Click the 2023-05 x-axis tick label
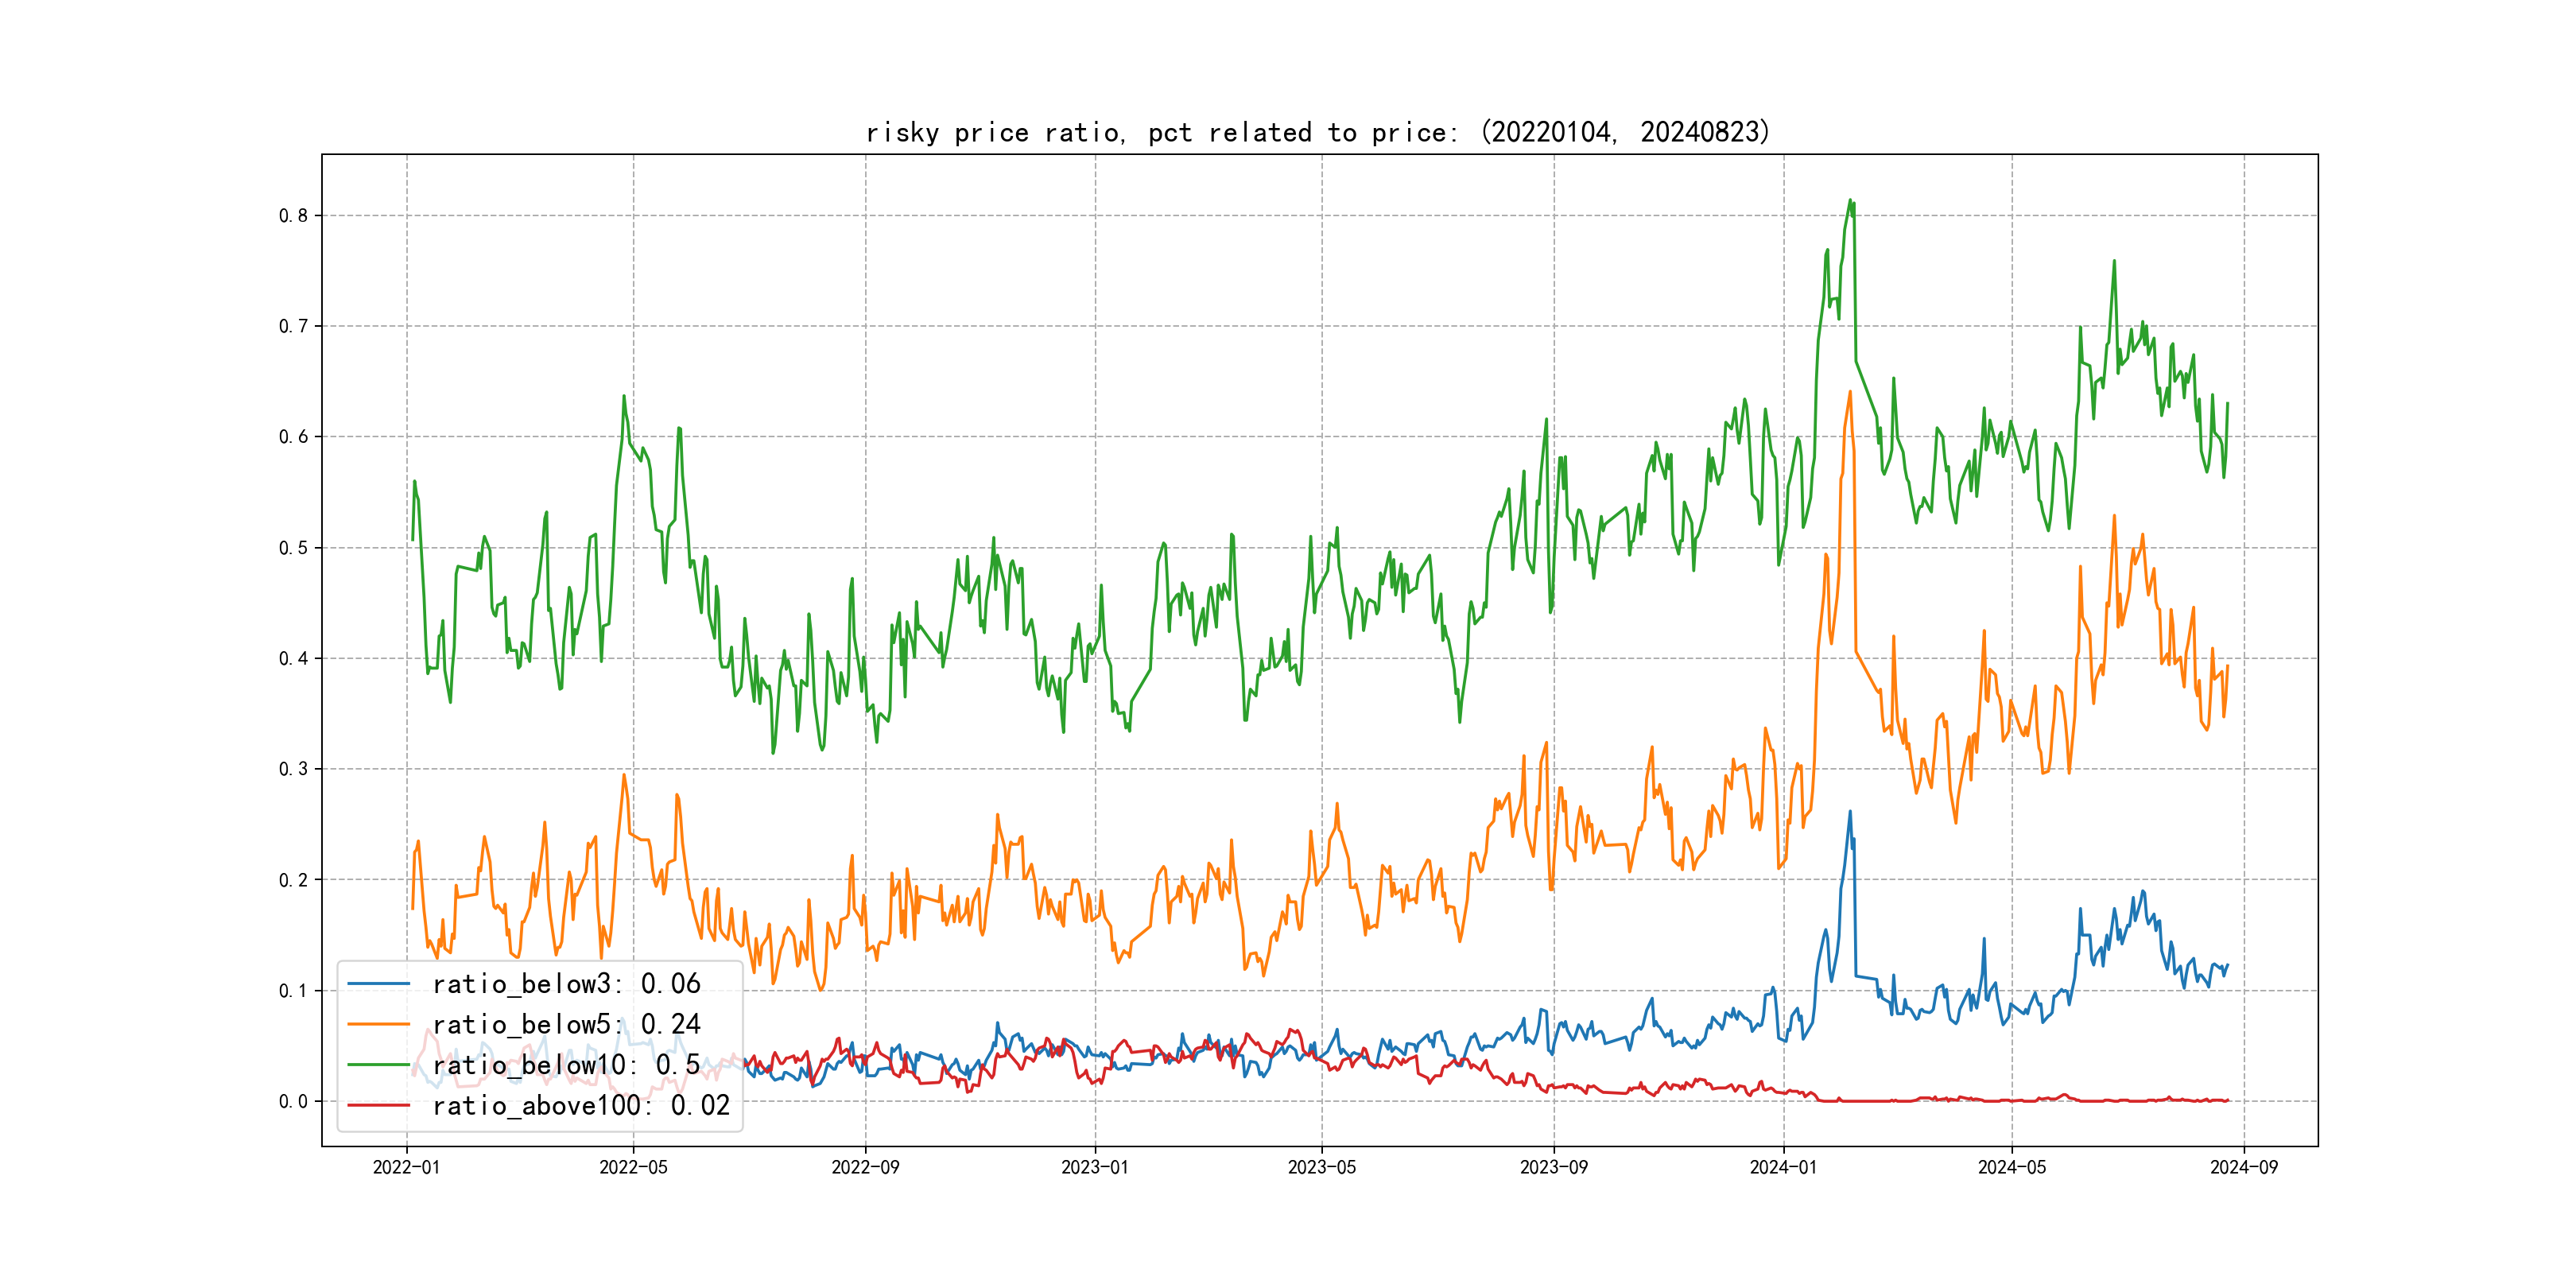Image resolution: width=2576 pixels, height=1288 pixels. (x=1321, y=1167)
